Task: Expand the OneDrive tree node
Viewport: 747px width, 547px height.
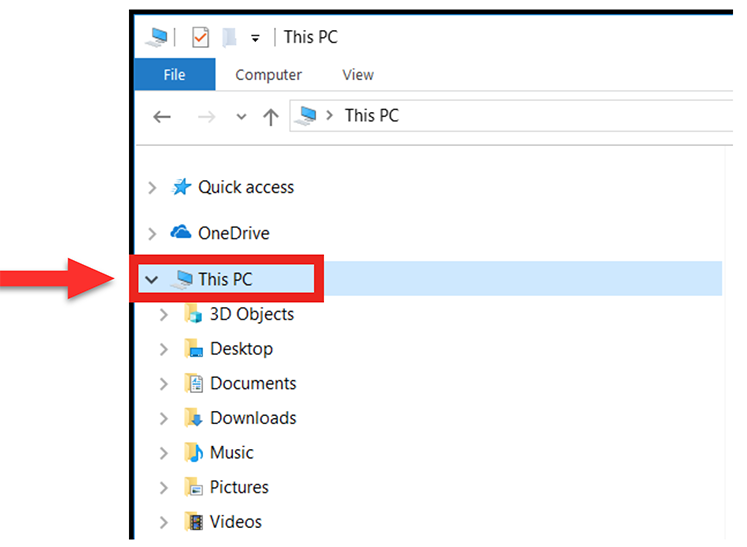Action: [x=152, y=233]
